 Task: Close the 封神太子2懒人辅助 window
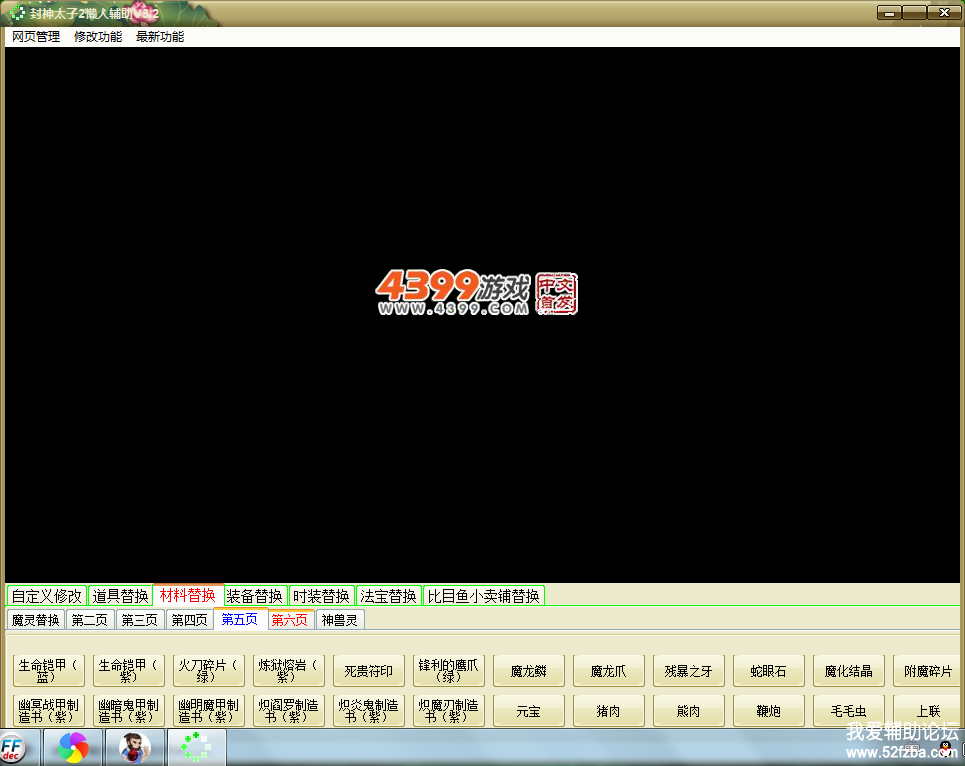click(944, 12)
